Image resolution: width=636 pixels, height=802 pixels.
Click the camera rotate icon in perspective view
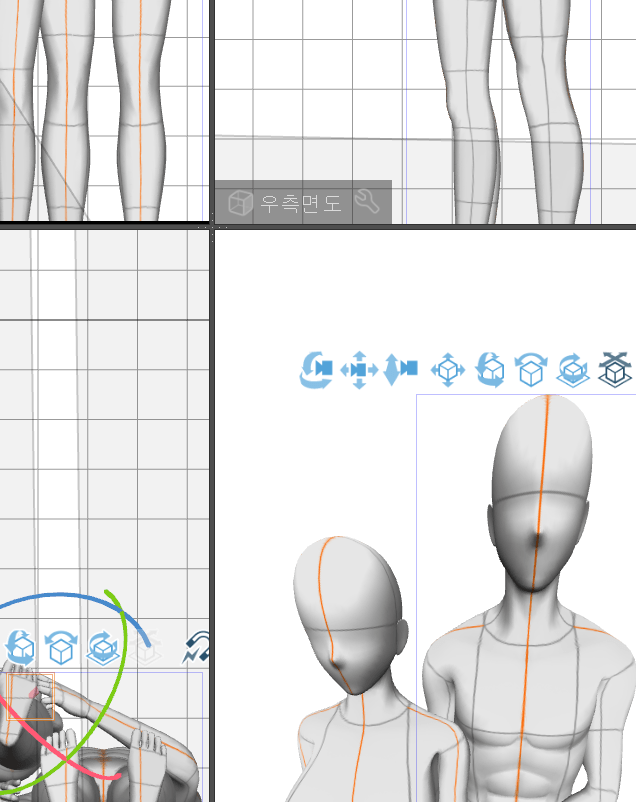click(316, 370)
